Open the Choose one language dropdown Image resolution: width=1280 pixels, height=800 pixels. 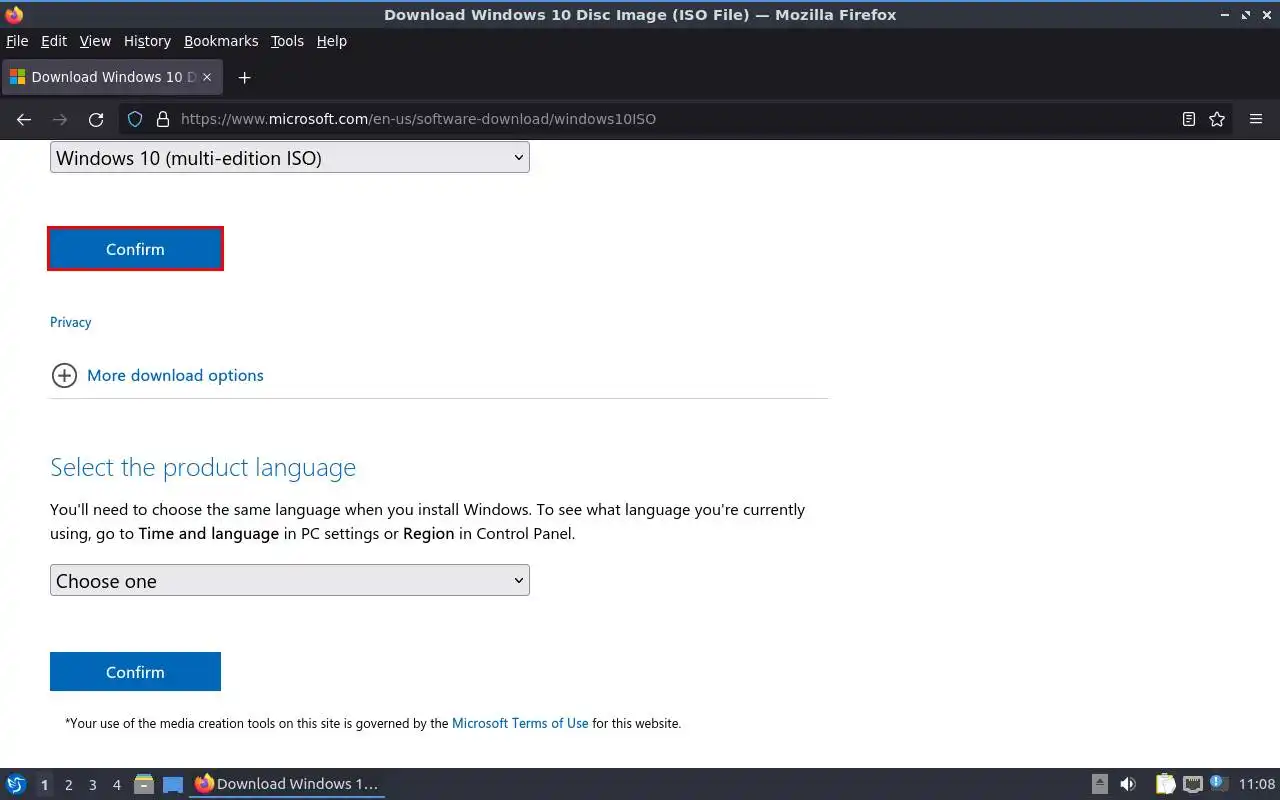click(290, 580)
